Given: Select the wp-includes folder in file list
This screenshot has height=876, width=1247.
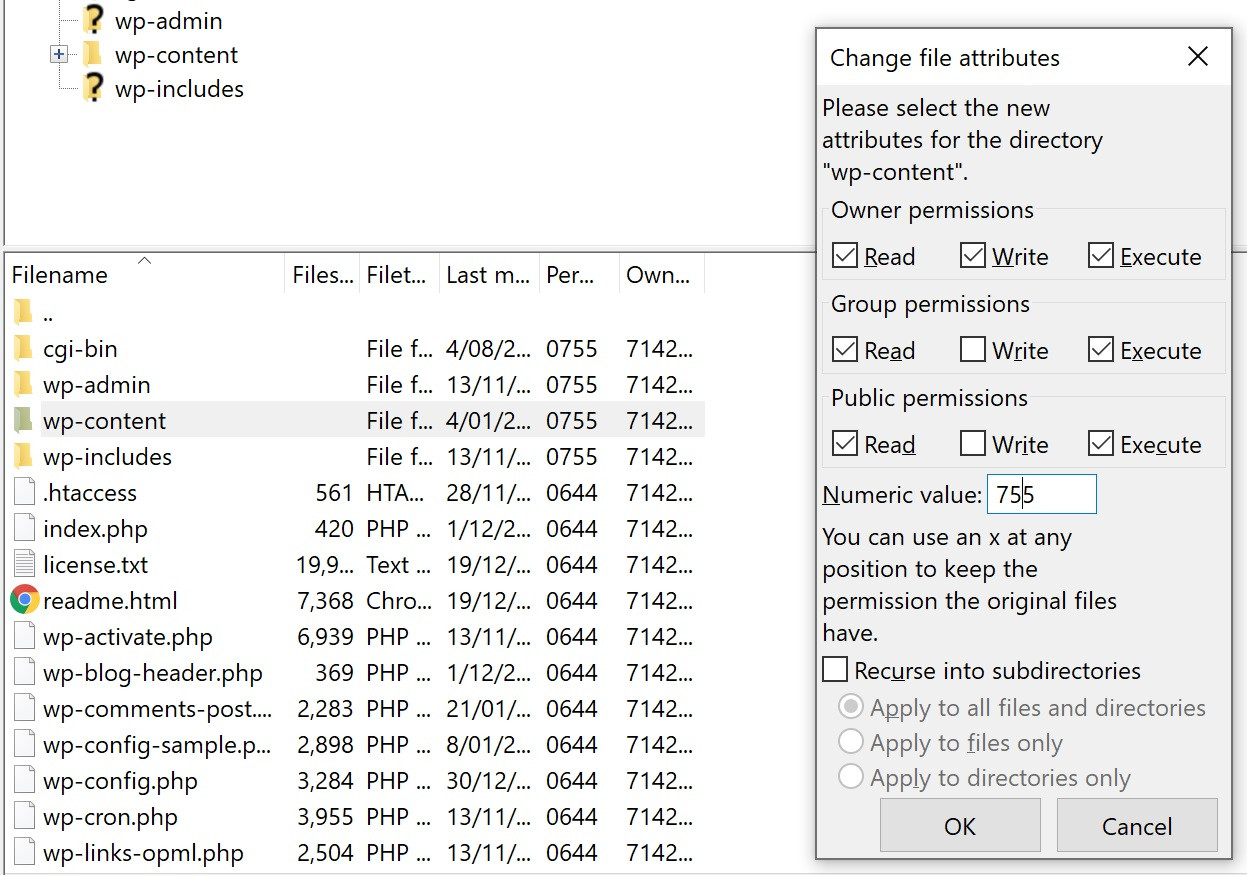Looking at the screenshot, I should (x=107, y=457).
